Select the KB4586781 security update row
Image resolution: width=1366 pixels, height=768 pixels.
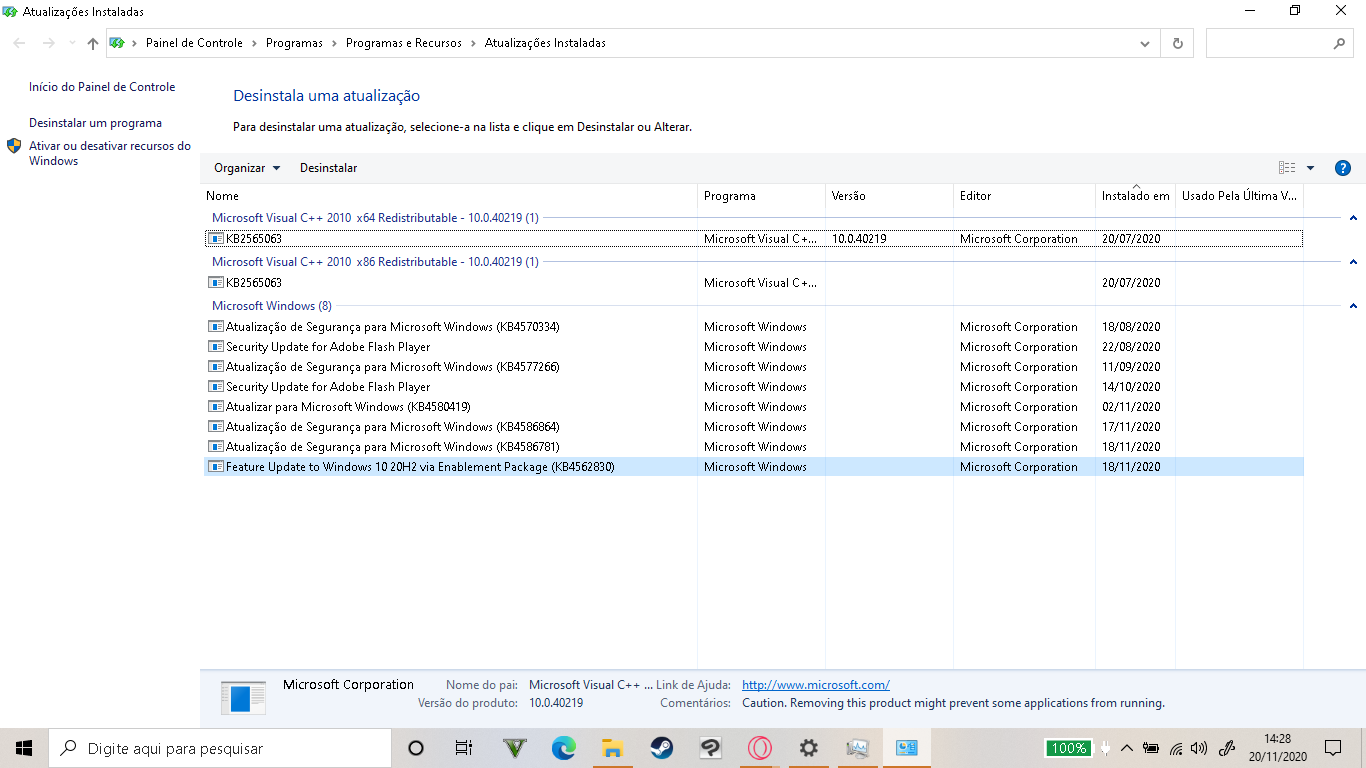pos(753,447)
